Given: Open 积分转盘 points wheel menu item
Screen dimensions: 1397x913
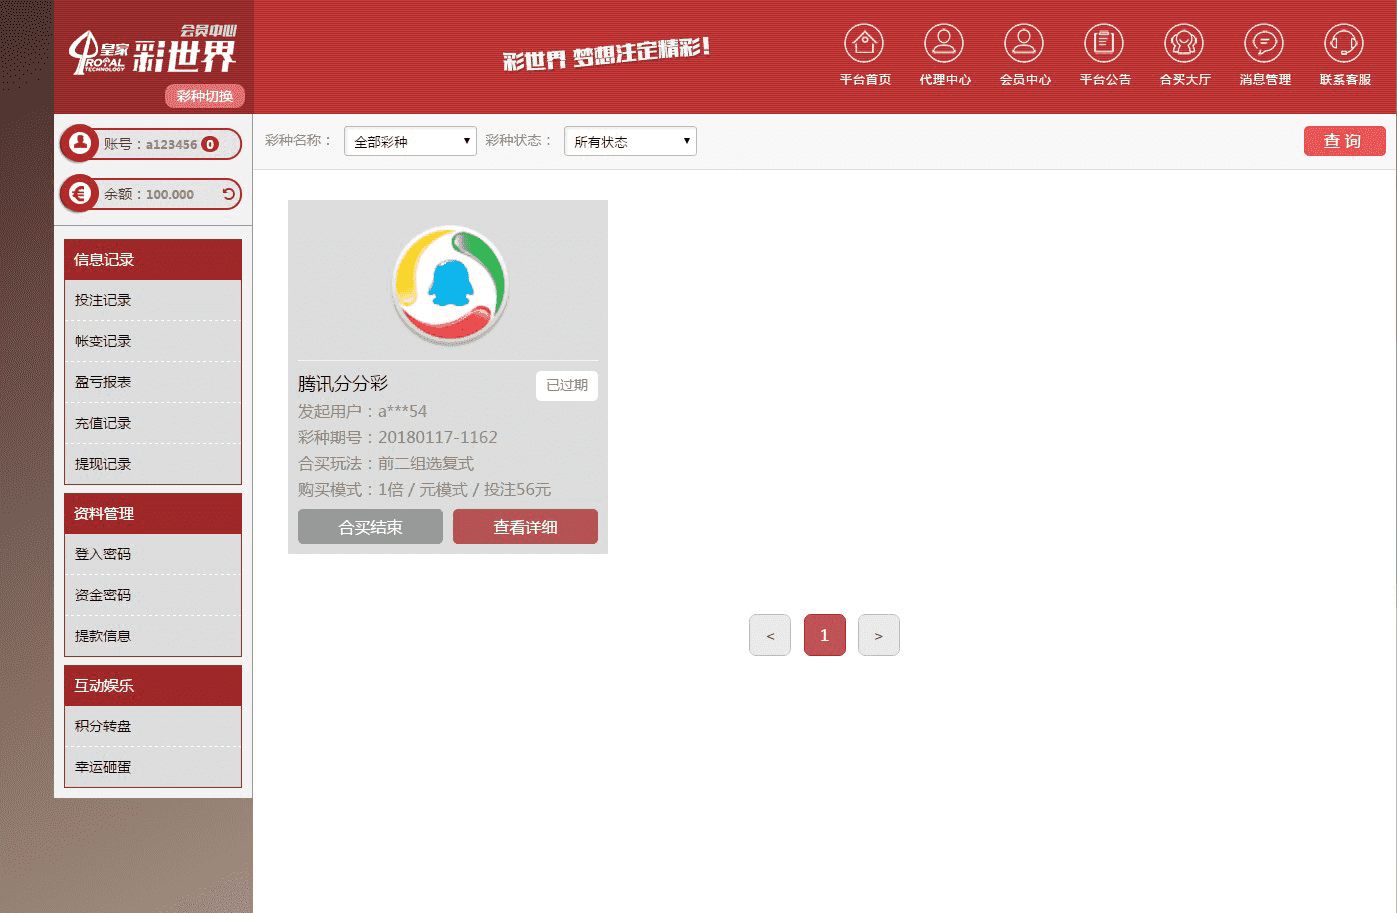Looking at the screenshot, I should click(103, 726).
